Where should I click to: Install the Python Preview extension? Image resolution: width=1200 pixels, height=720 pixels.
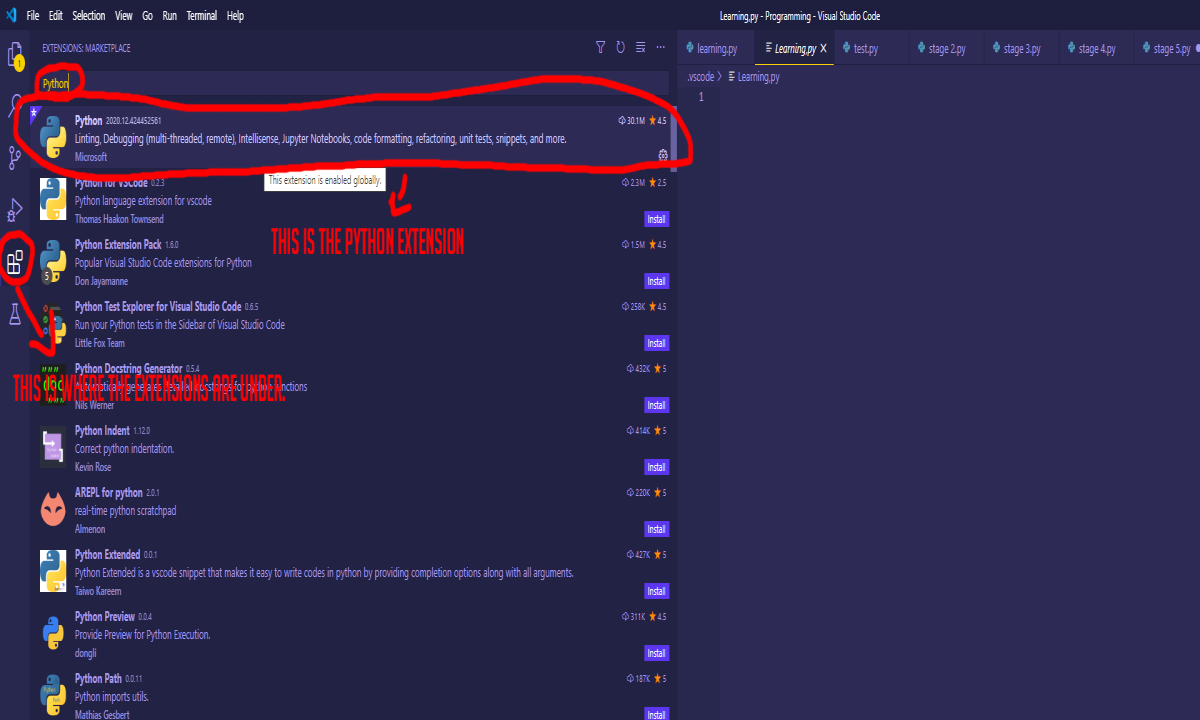[656, 653]
